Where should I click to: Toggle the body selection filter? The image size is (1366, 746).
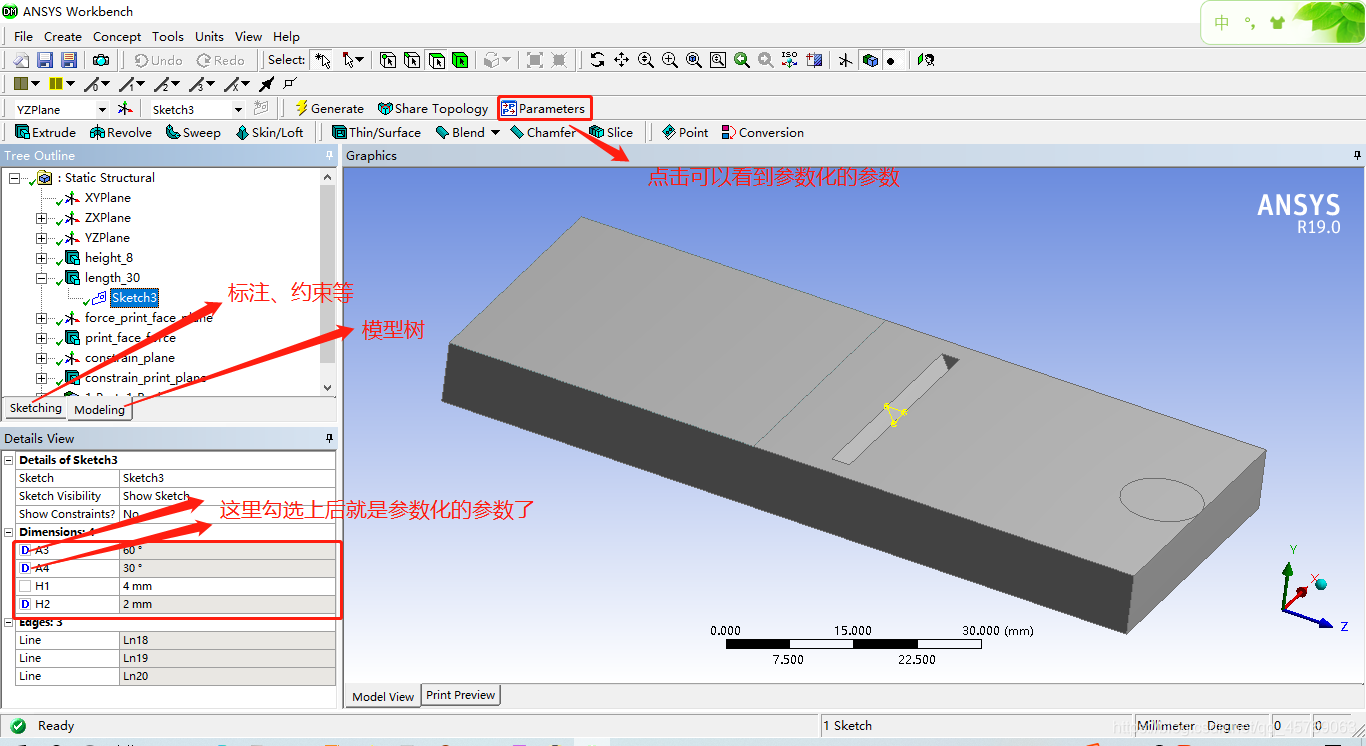click(x=460, y=60)
